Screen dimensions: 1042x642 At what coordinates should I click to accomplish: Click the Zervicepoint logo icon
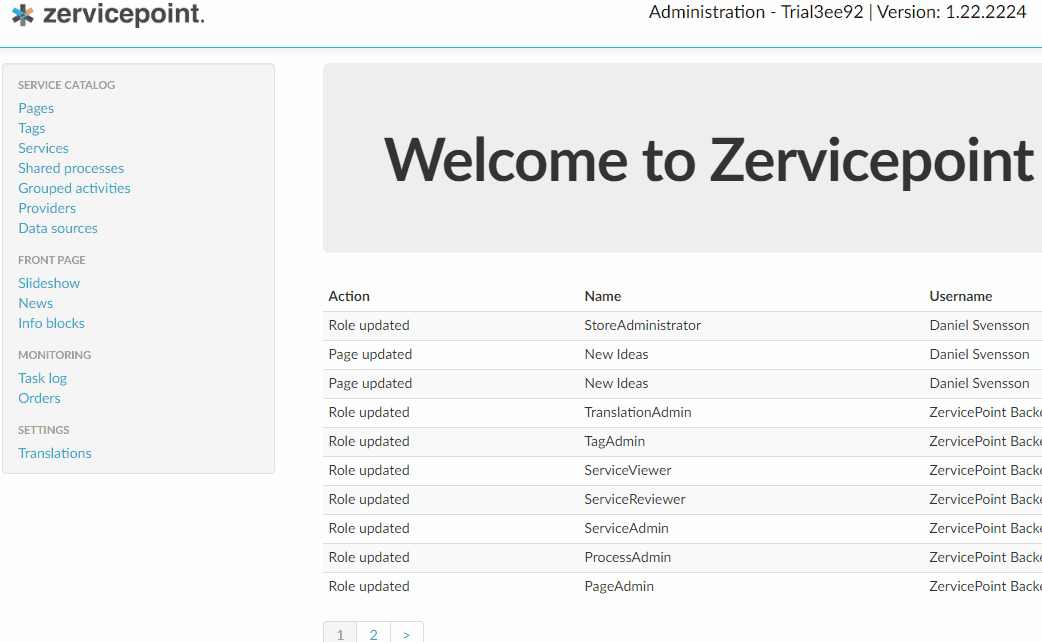(x=22, y=15)
